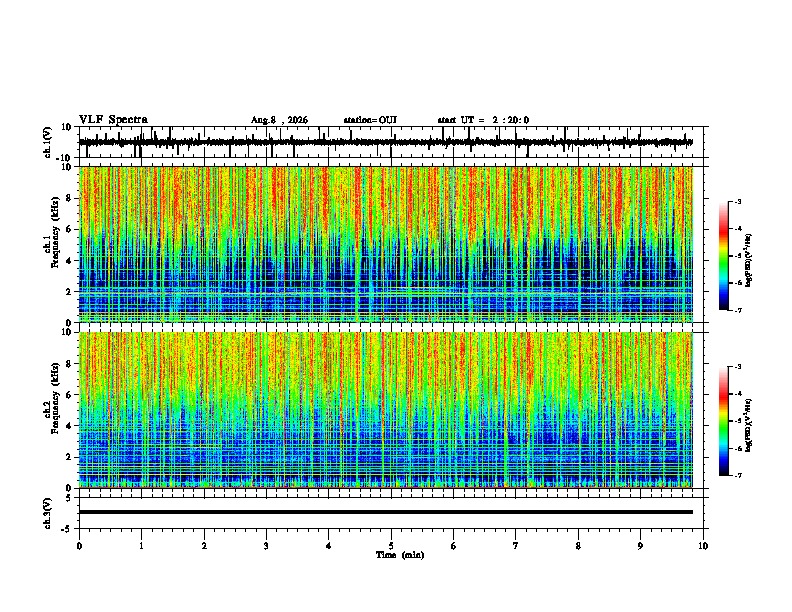Click the ch.2 colorbar "log(PSD)" unit label

click(x=749, y=426)
